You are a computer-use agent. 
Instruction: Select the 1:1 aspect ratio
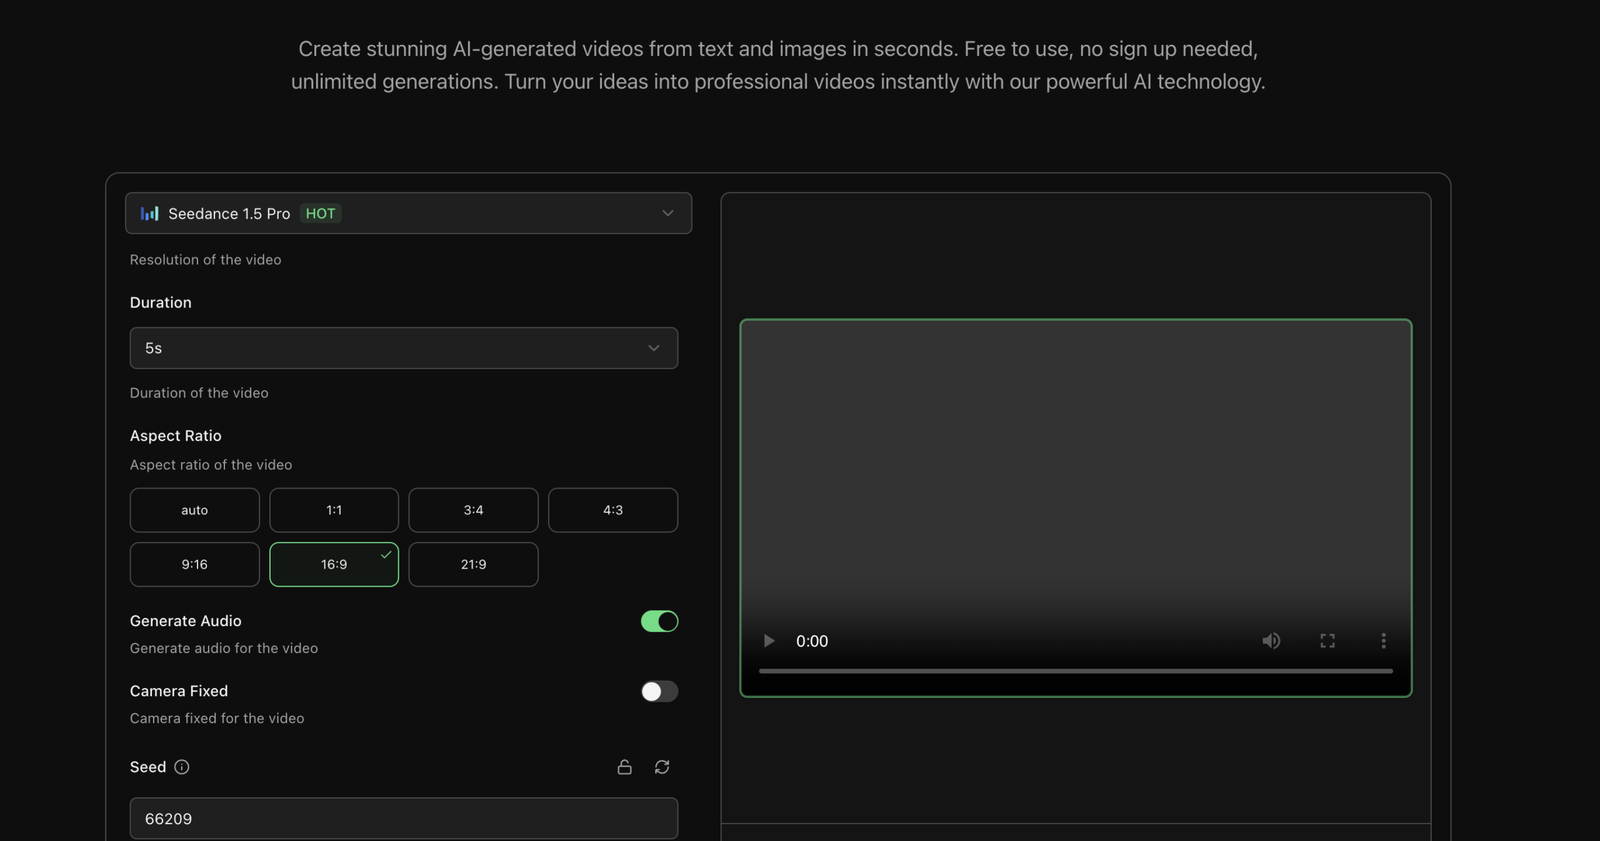pos(334,510)
